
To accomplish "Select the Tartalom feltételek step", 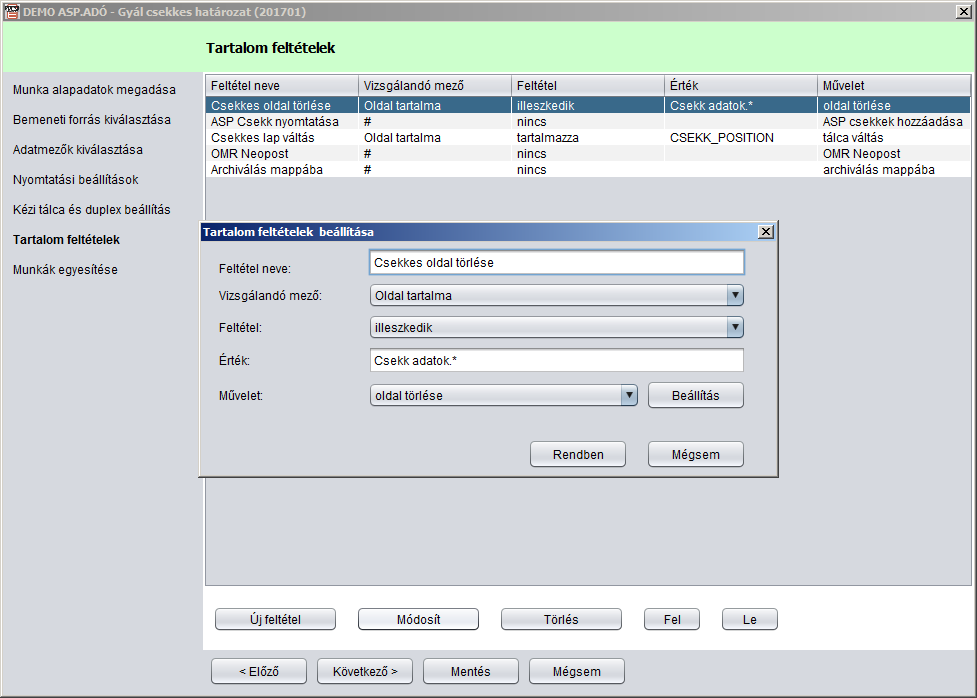I will [x=66, y=239].
